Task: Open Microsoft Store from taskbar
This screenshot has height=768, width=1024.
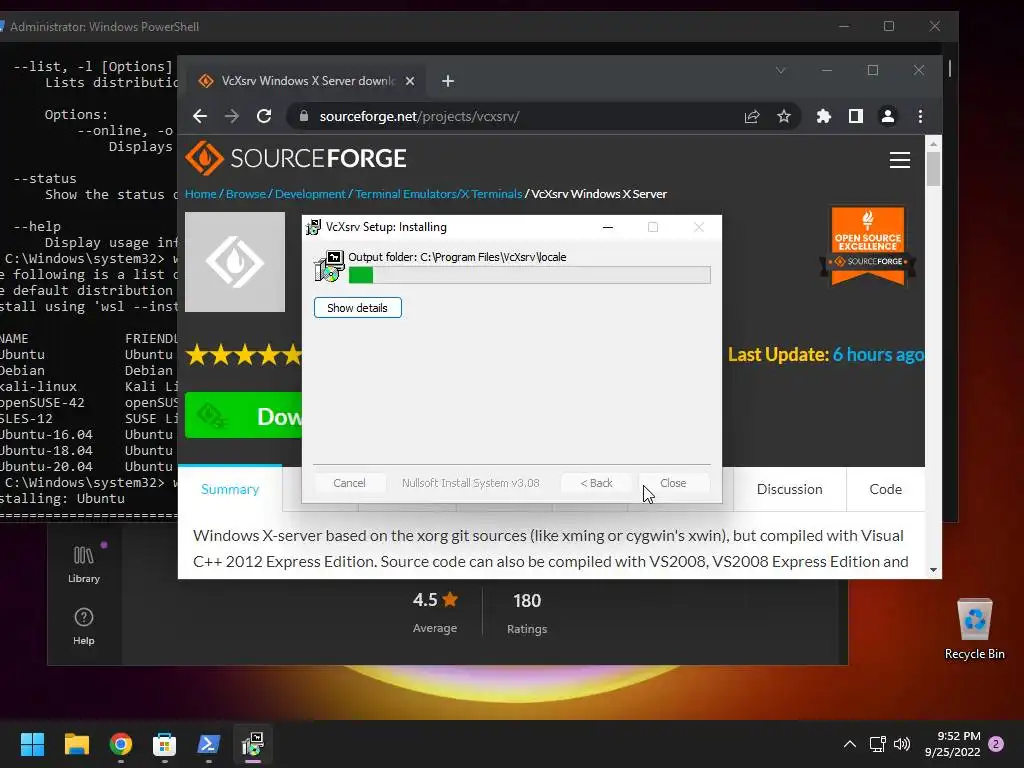Action: tap(165, 744)
